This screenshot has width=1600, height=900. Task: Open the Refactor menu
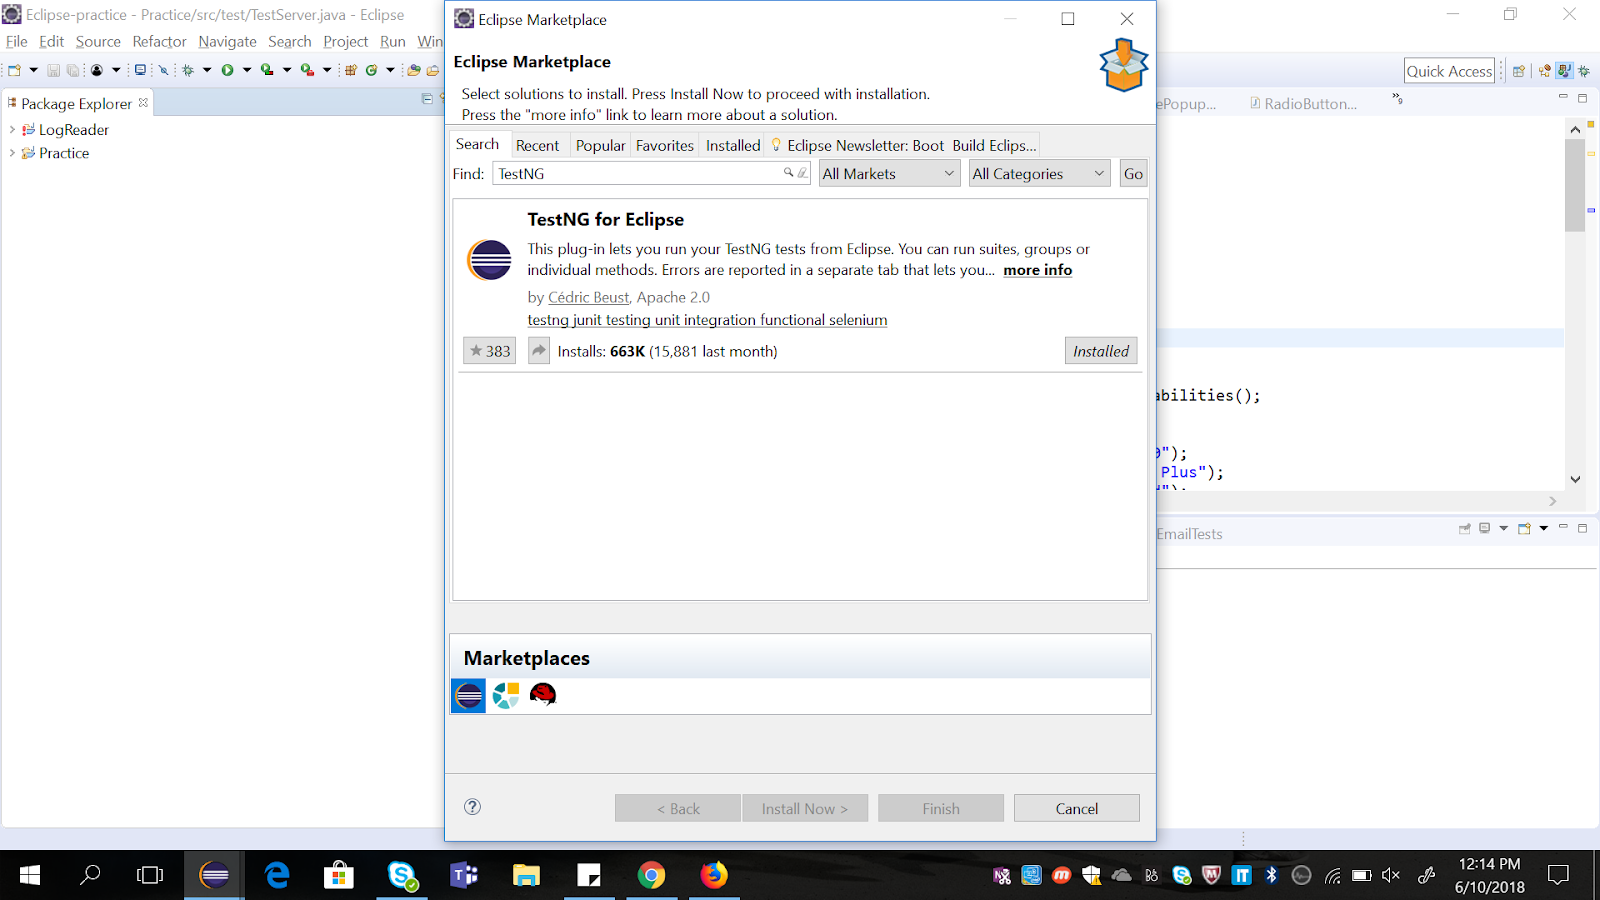(159, 41)
